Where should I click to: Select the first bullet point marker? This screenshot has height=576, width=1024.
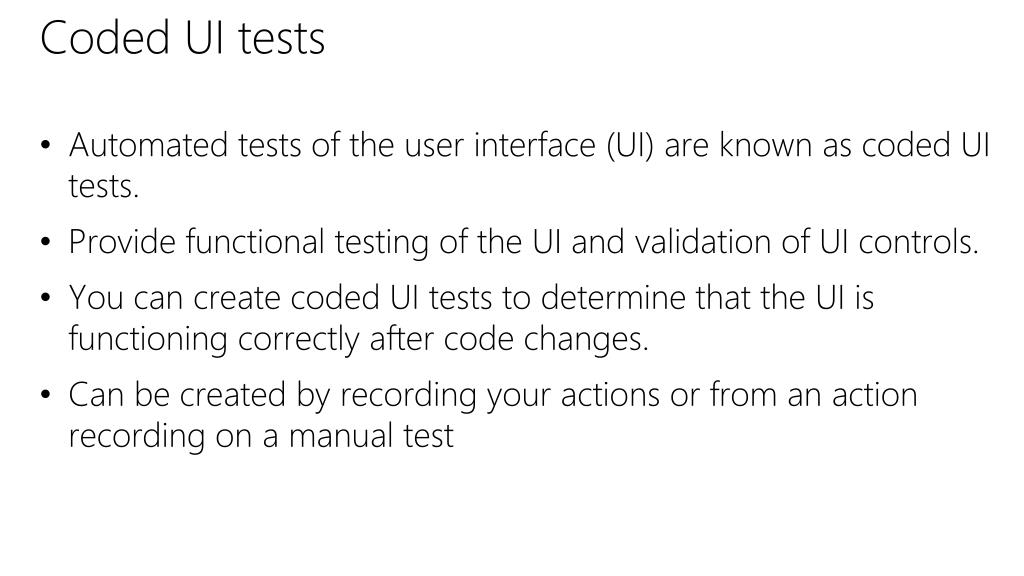pyautogui.click(x=45, y=145)
